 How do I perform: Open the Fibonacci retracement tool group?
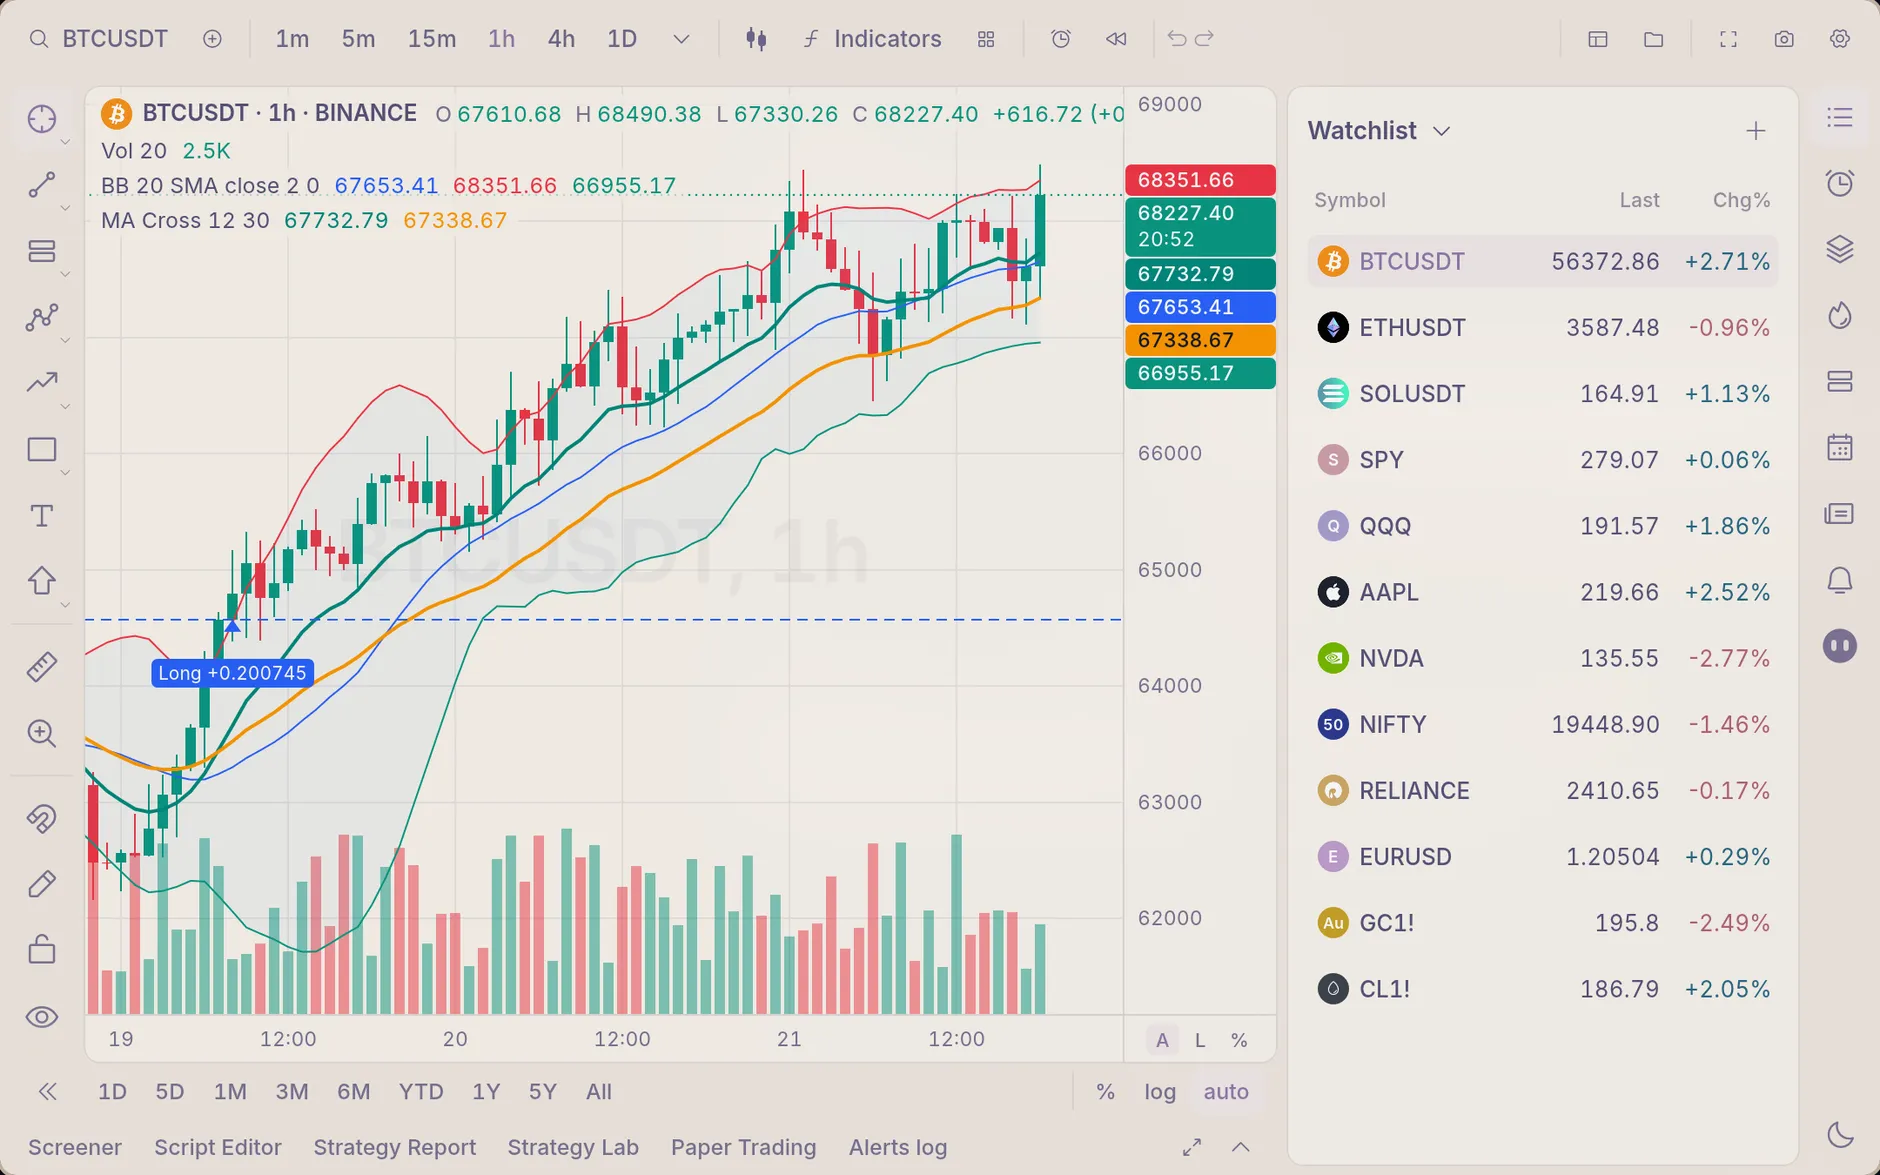[42, 251]
